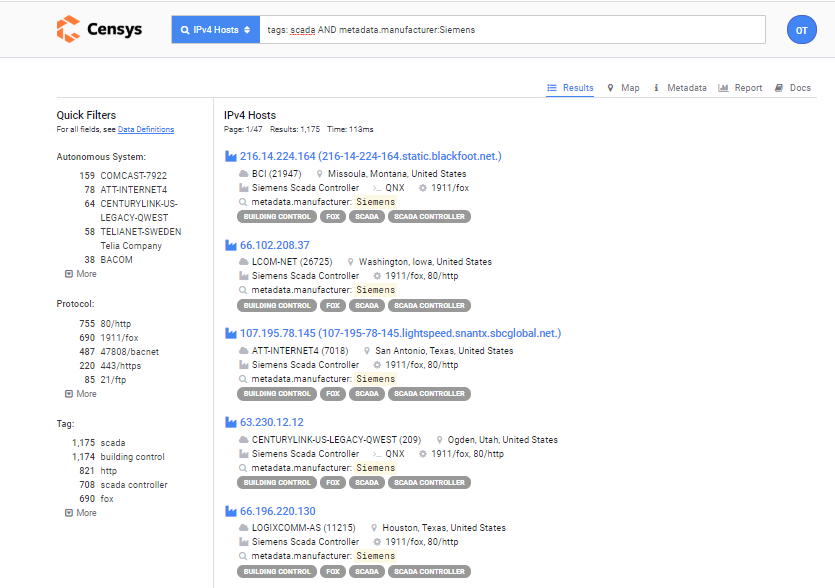Click gear icon beside 1911/fox for 216.14.224.164
The image size is (835, 588).
pyautogui.click(x=423, y=187)
